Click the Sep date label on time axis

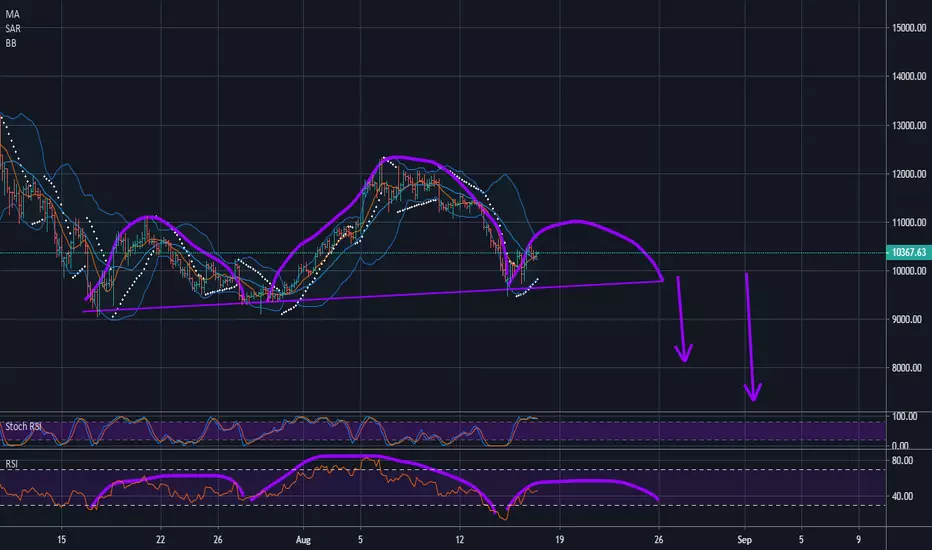(x=744, y=540)
